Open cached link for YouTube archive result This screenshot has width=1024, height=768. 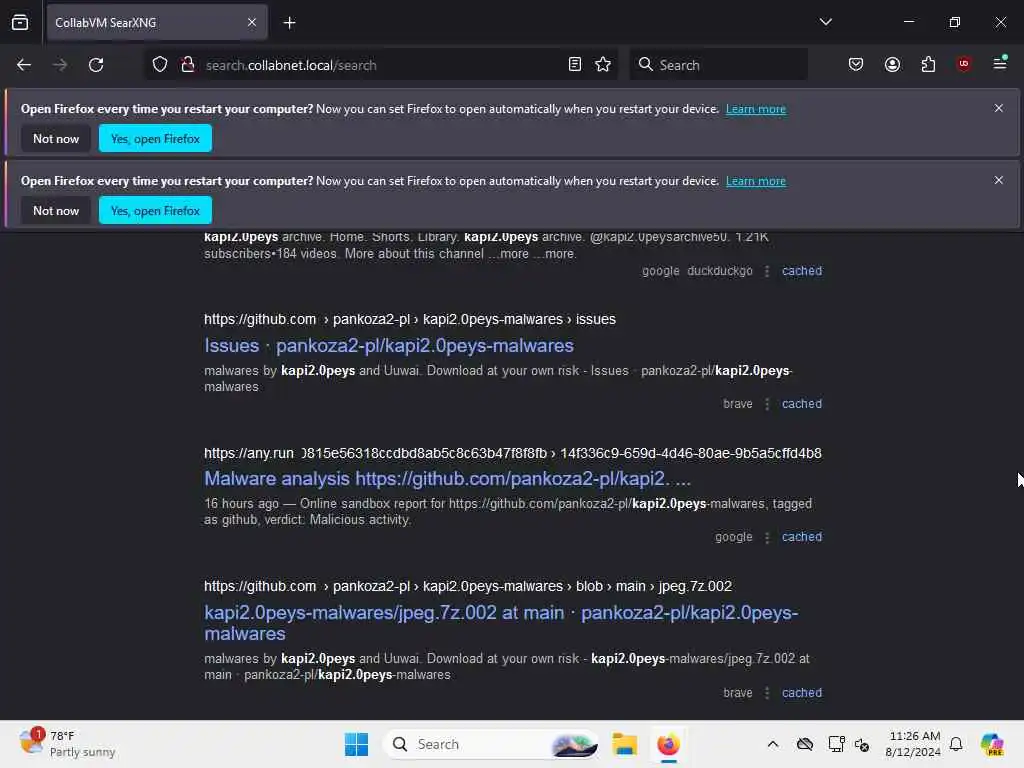[802, 270]
